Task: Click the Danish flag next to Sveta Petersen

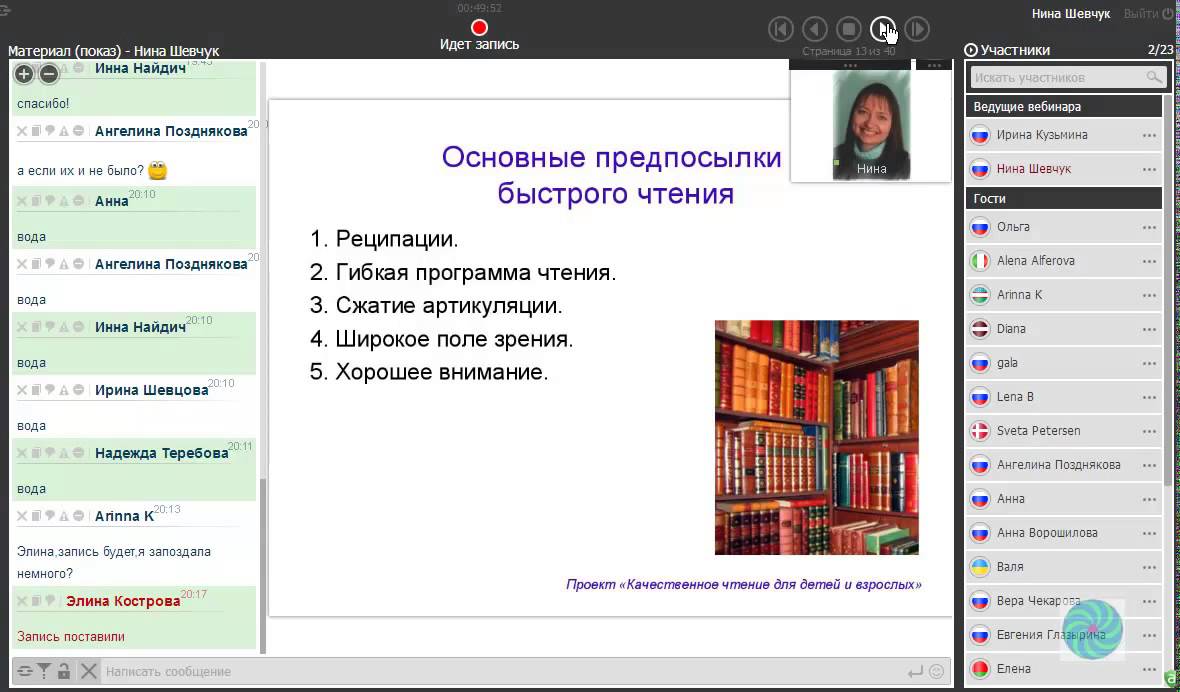Action: pyautogui.click(x=980, y=431)
